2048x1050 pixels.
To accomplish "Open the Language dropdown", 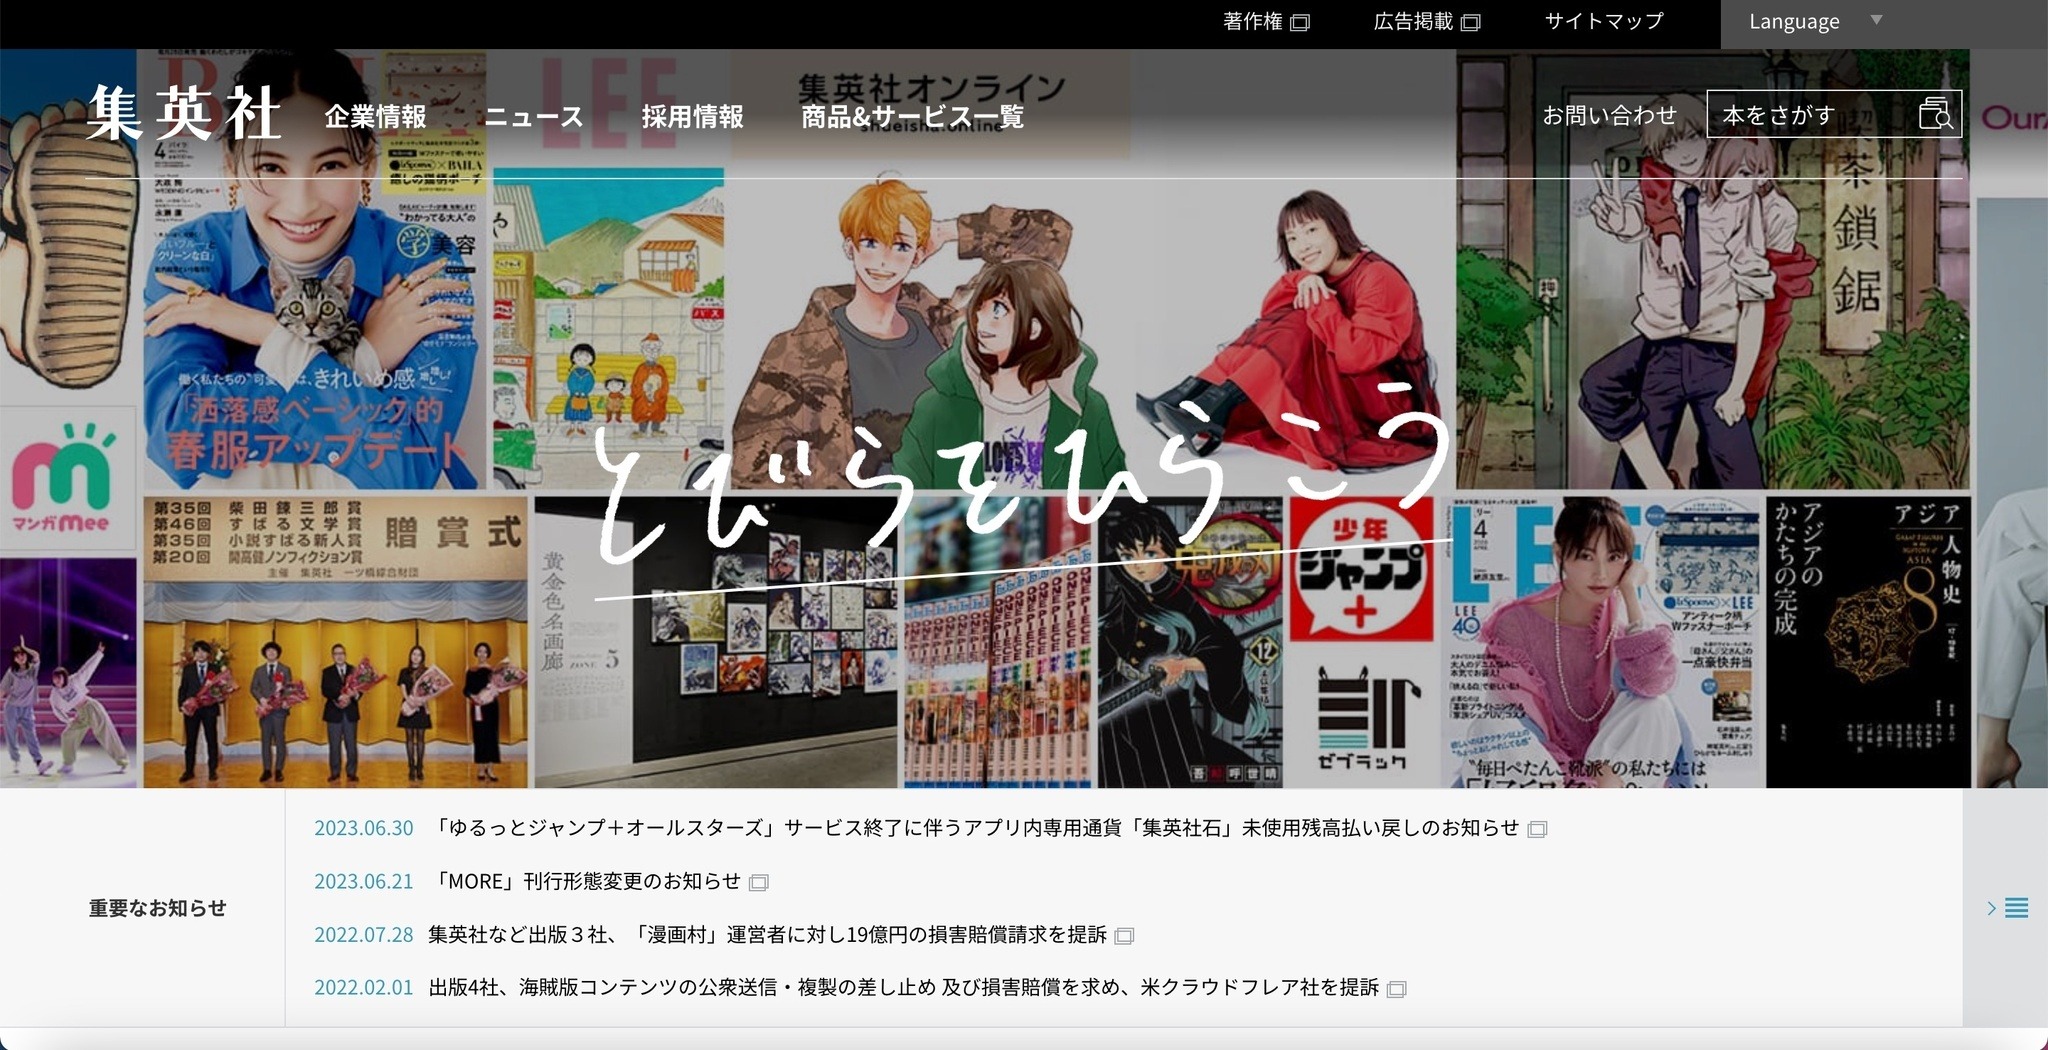I will [x=1793, y=21].
